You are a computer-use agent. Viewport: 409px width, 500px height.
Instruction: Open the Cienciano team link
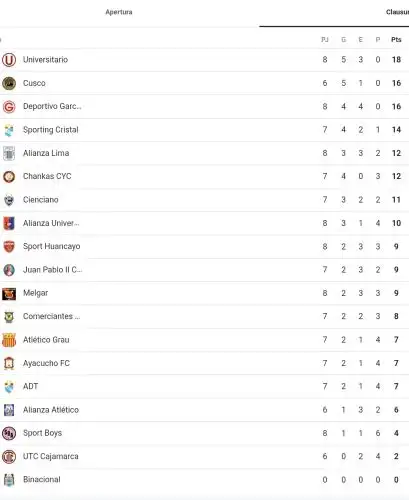(41, 200)
